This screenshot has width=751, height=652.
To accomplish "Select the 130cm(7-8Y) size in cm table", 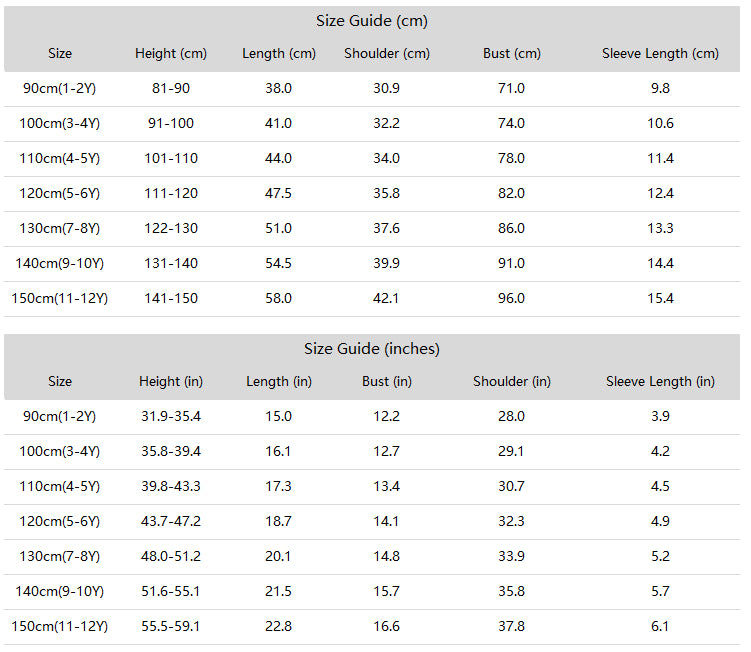I will click(x=60, y=229).
